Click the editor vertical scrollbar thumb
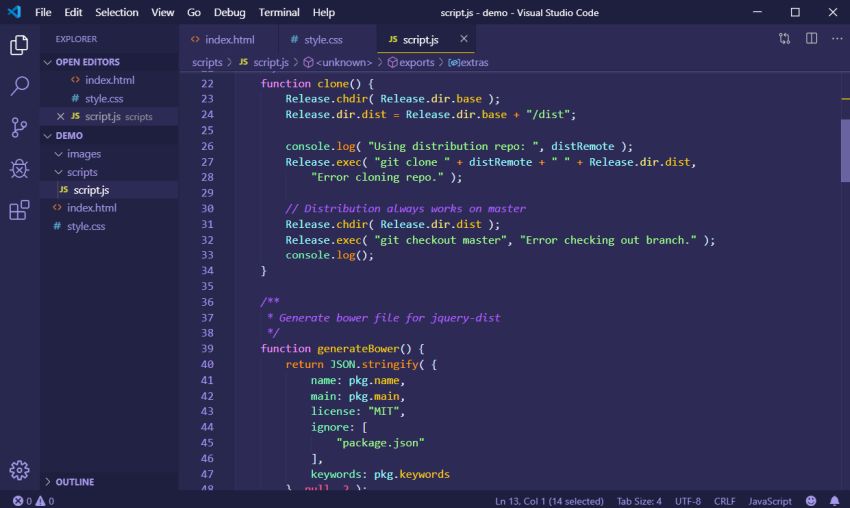Viewport: 850px width, 508px height. (845, 150)
